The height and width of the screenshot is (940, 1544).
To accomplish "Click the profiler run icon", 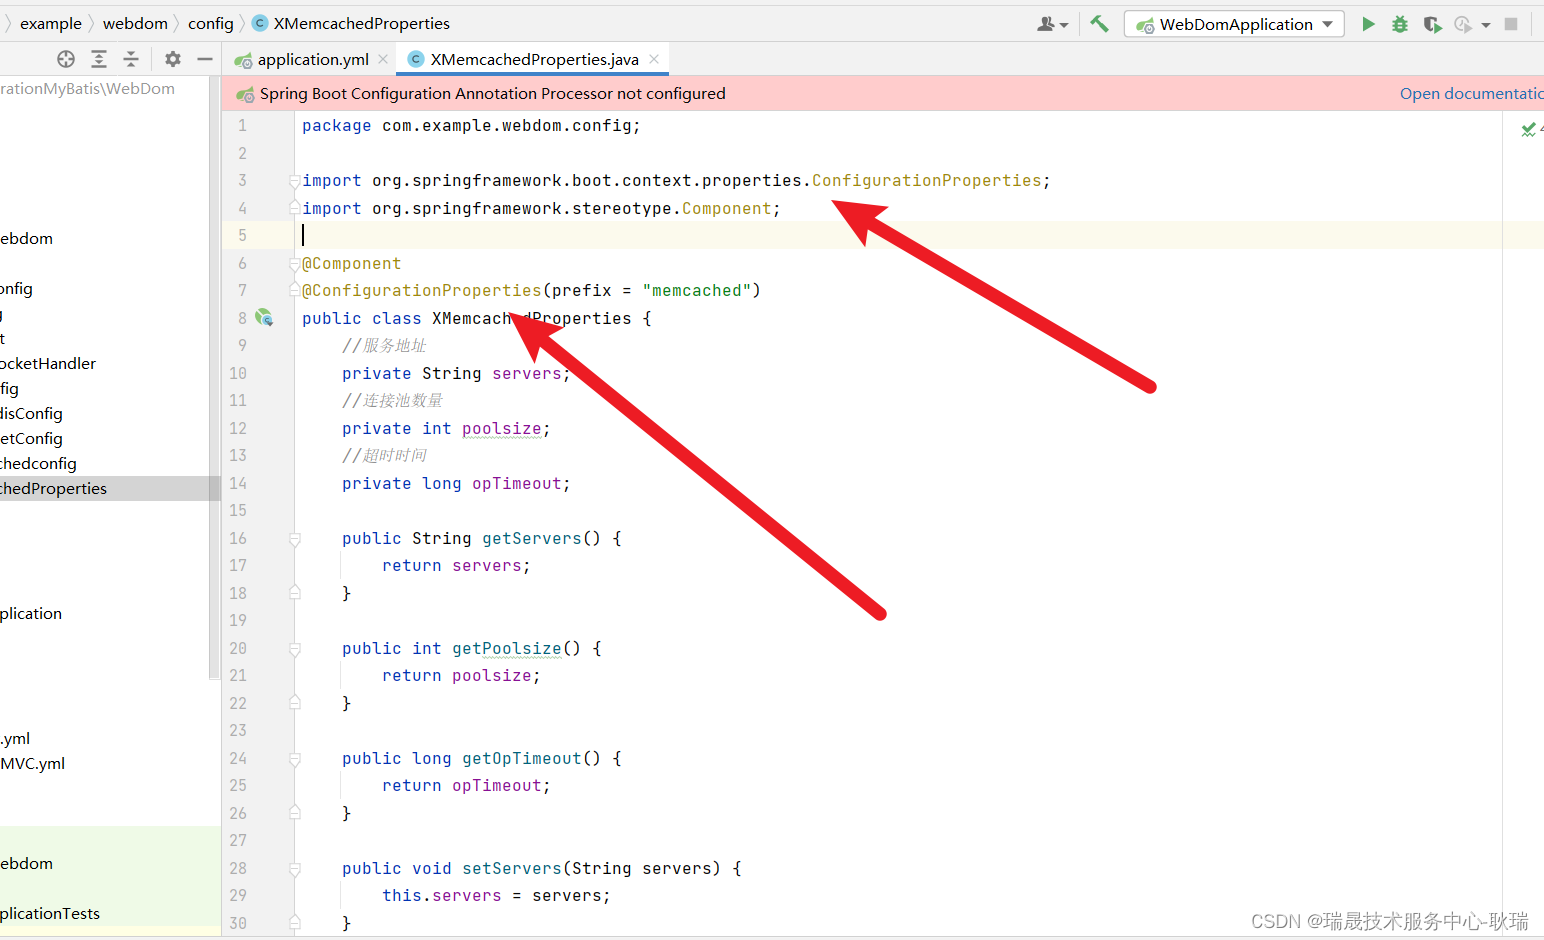I will 1464,24.
